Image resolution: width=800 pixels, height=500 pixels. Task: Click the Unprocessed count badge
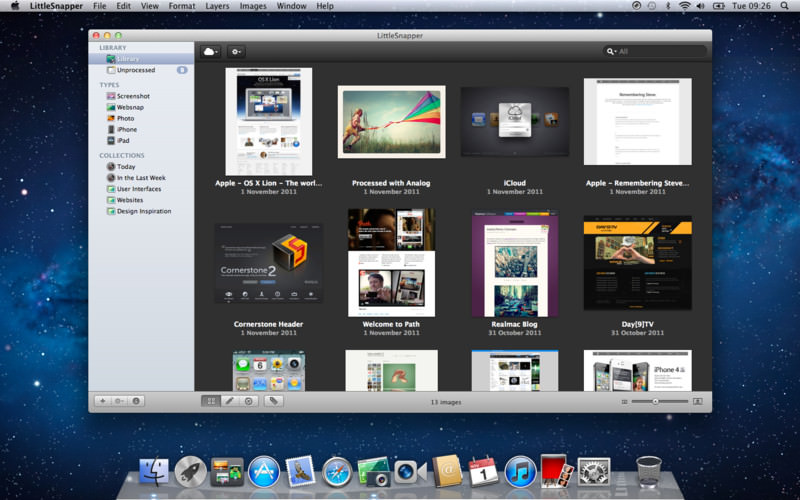[x=182, y=70]
